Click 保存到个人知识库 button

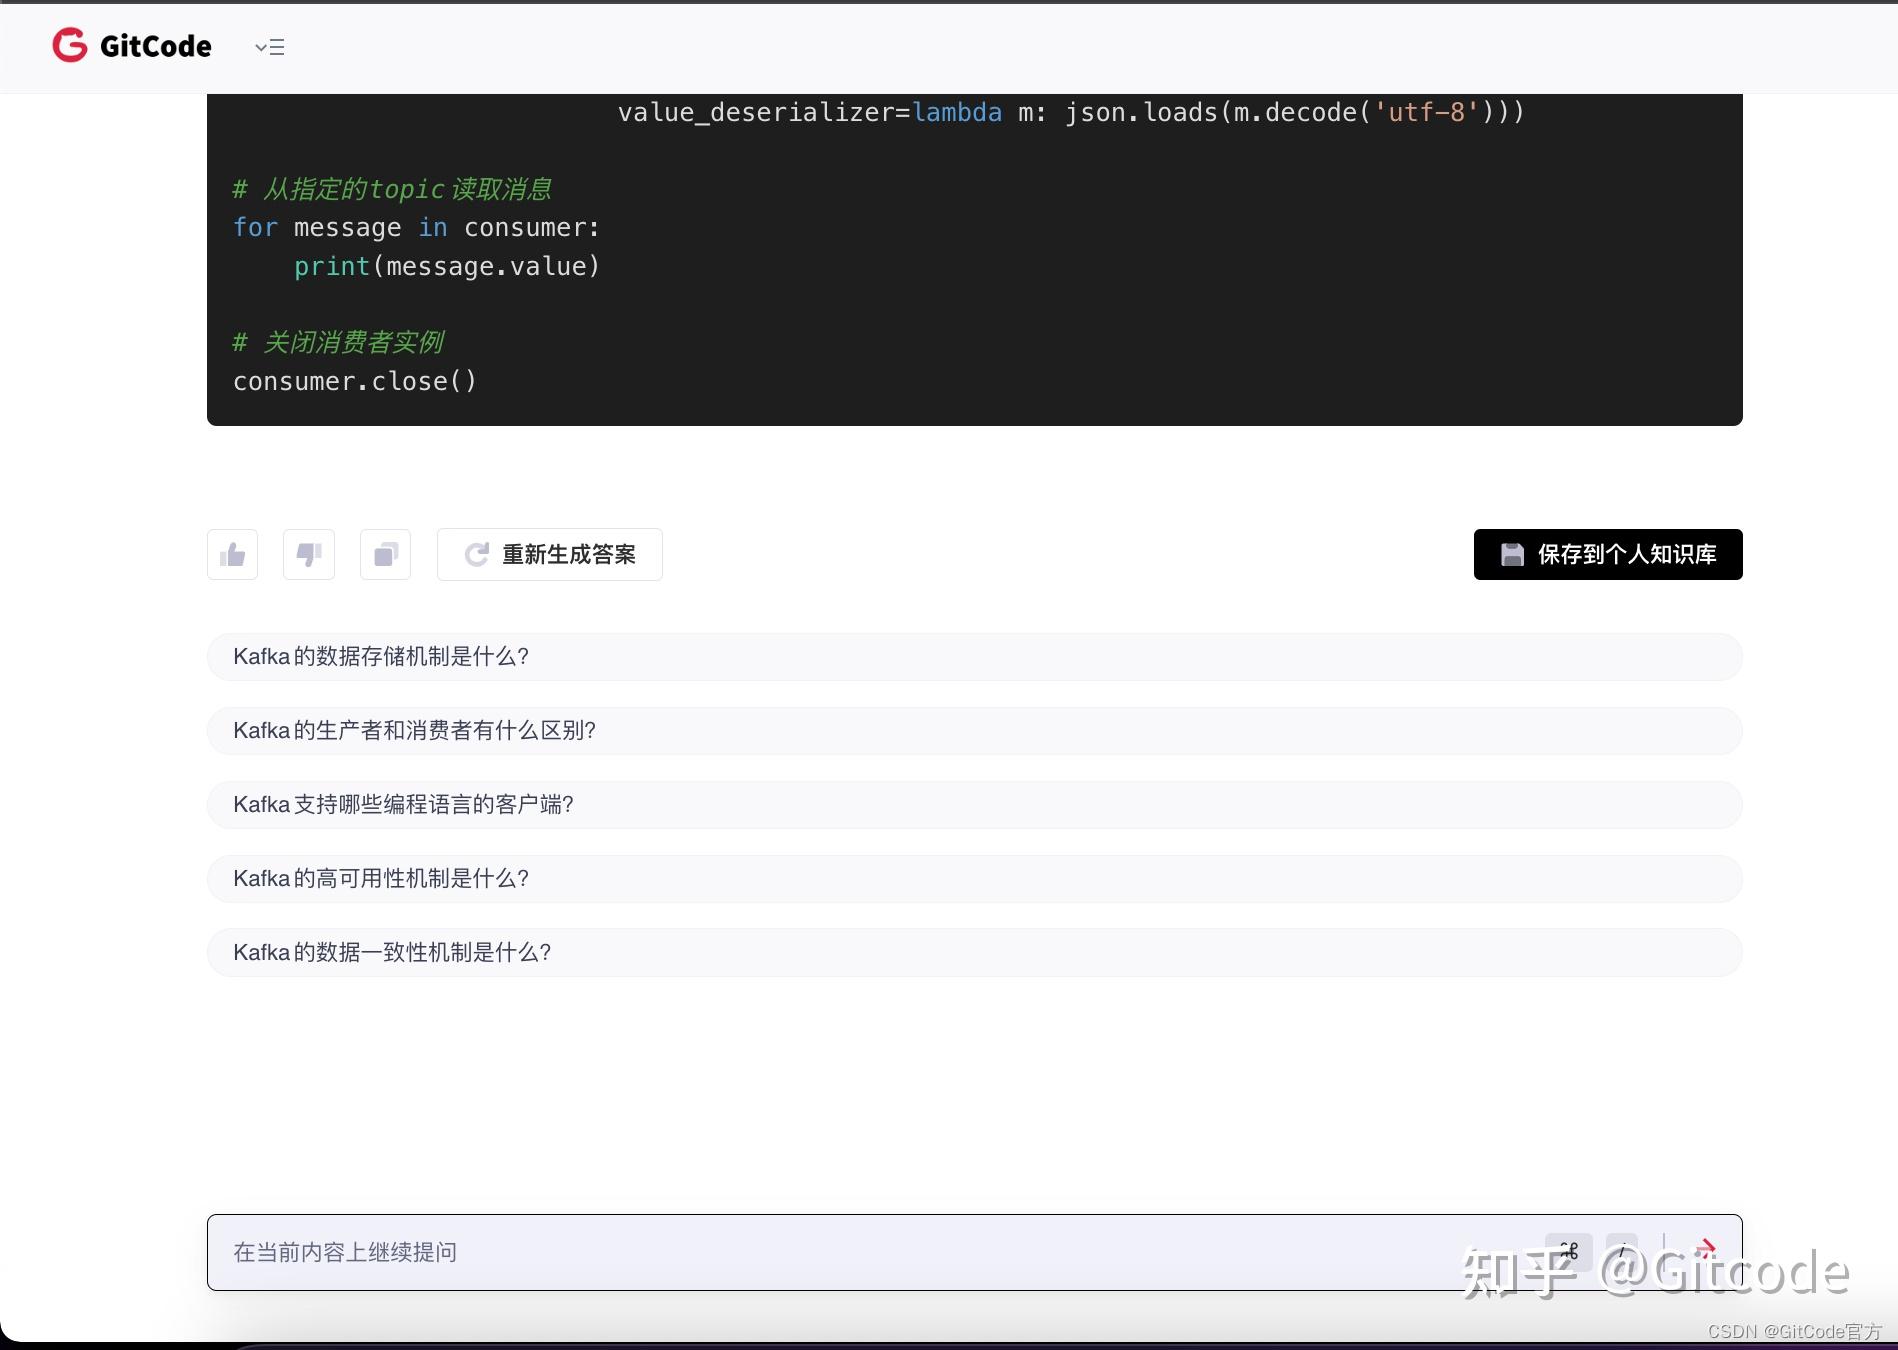1606,554
